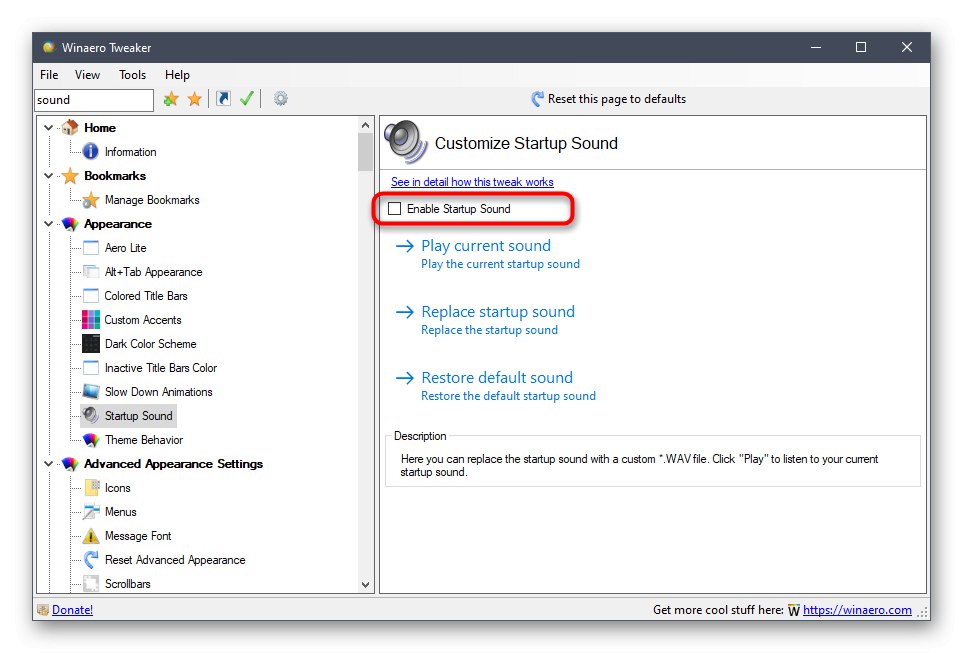This screenshot has width=963, height=653.
Task: Open the Donate! link
Action: (x=72, y=610)
